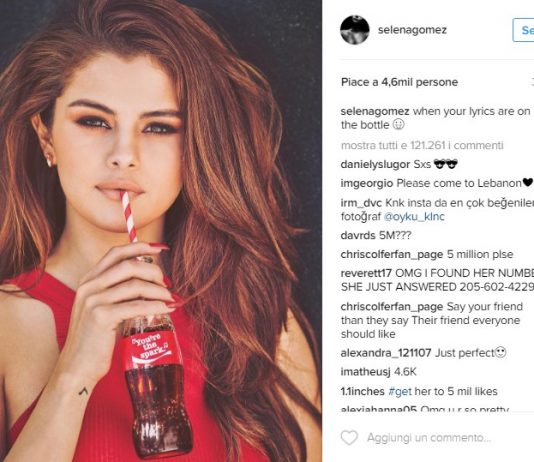Open commenter davrds's profile

358,235
